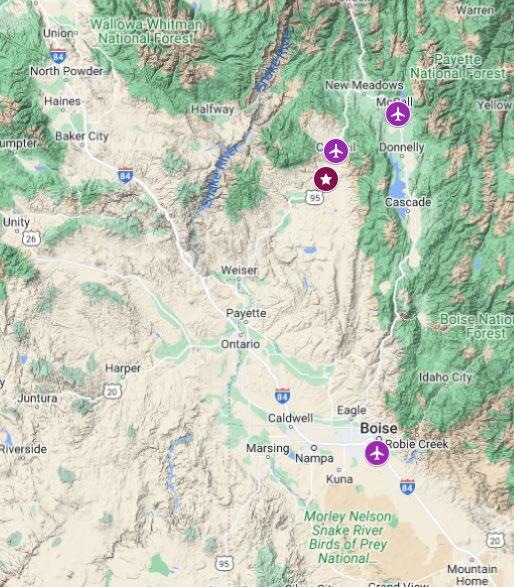The image size is (514, 587).
Task: Click the US 20 shield above Mountain Home
Action: click(495, 540)
